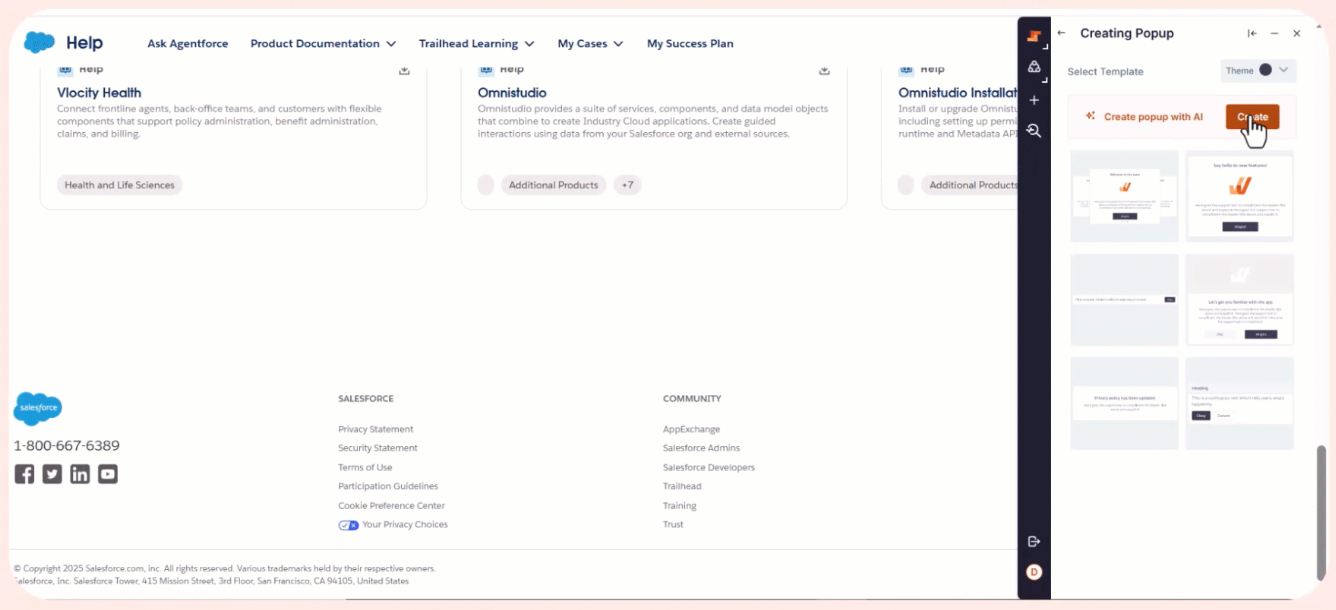The width and height of the screenshot is (1336, 610).
Task: Open the AppExchange community link
Action: point(691,429)
